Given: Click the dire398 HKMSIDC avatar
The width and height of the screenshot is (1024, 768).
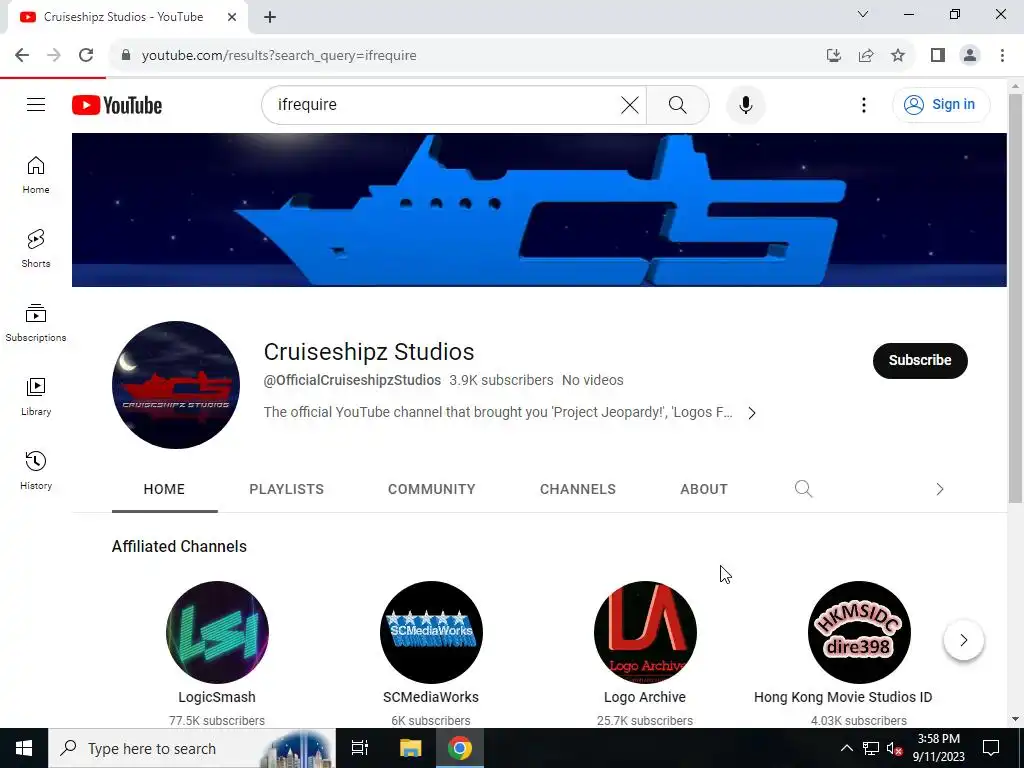Looking at the screenshot, I should (859, 632).
